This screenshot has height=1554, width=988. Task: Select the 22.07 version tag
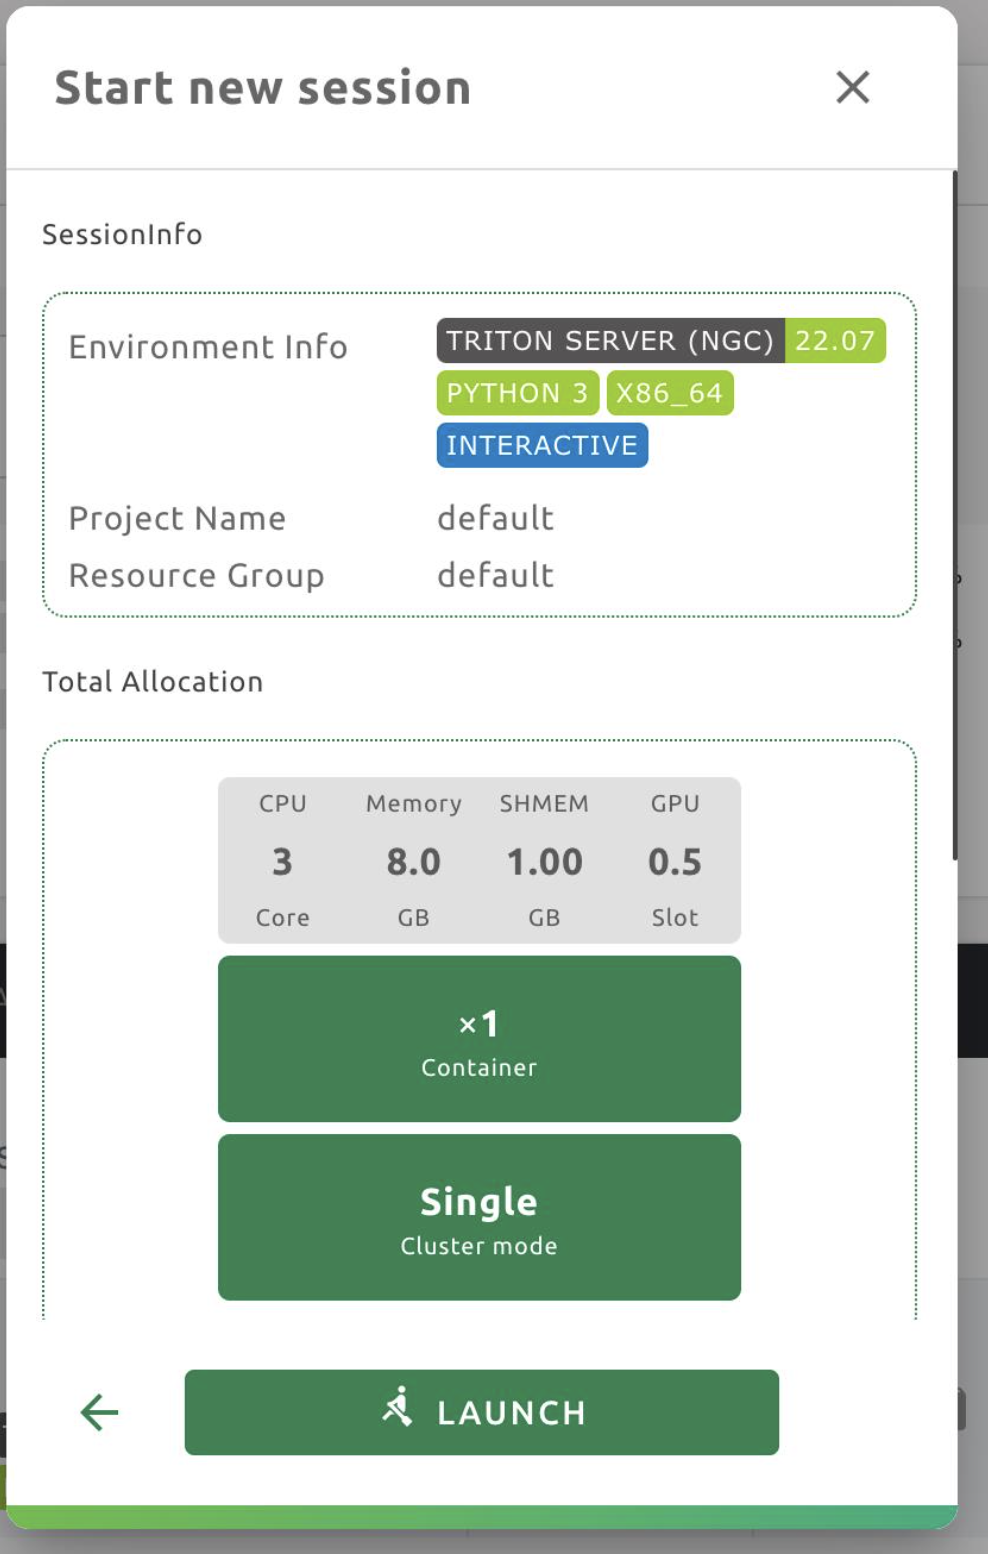coord(836,341)
